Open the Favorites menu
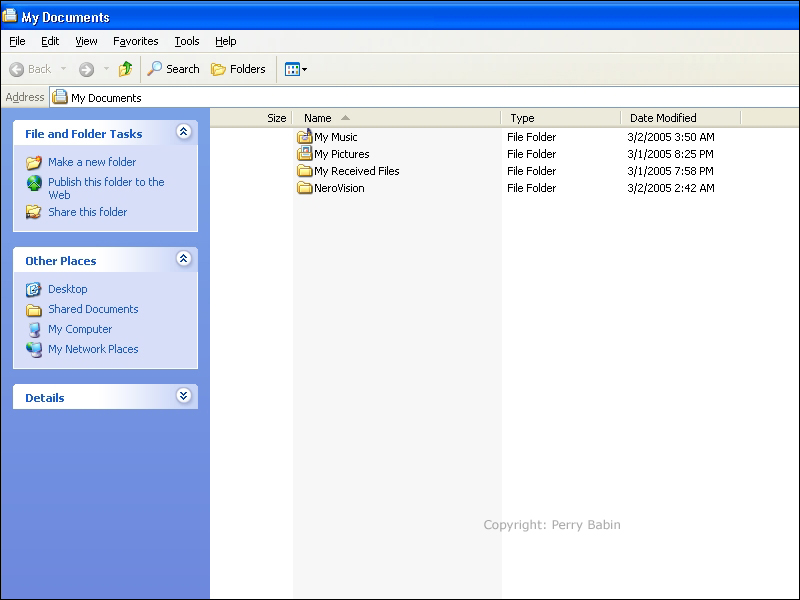The image size is (800, 600). click(136, 41)
